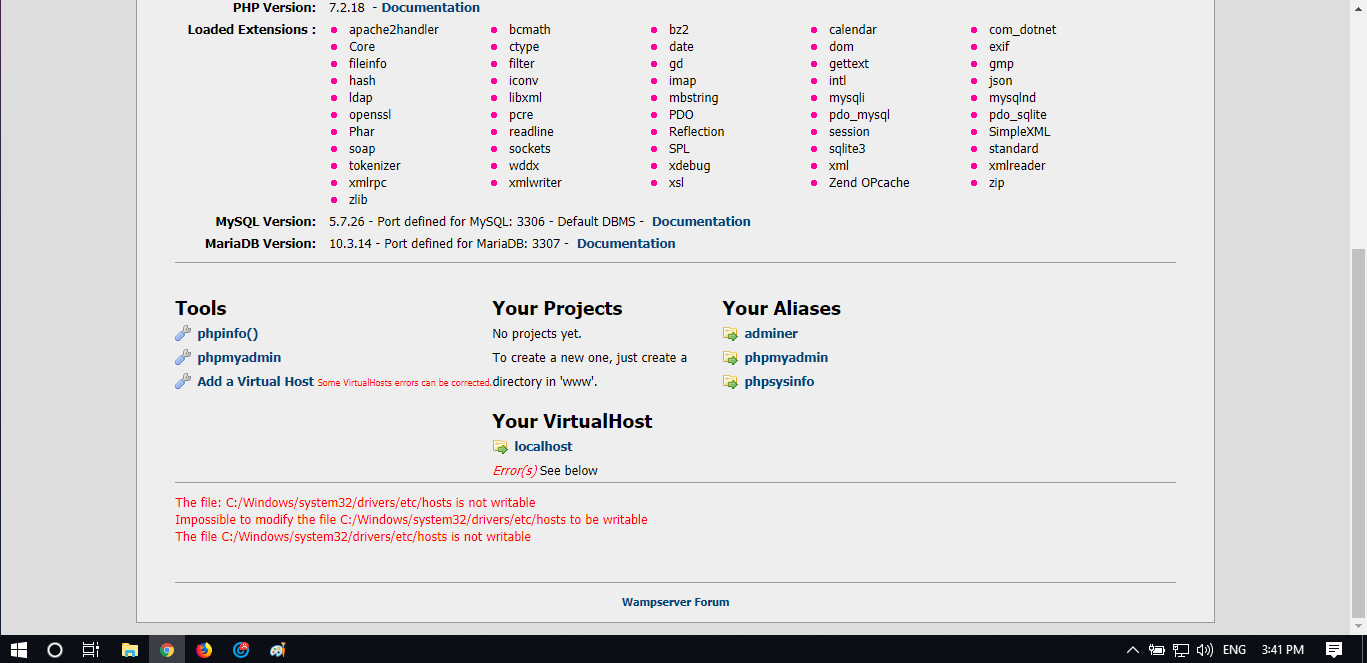
Task: Open the MySQL Version Documentation link
Action: coord(701,222)
